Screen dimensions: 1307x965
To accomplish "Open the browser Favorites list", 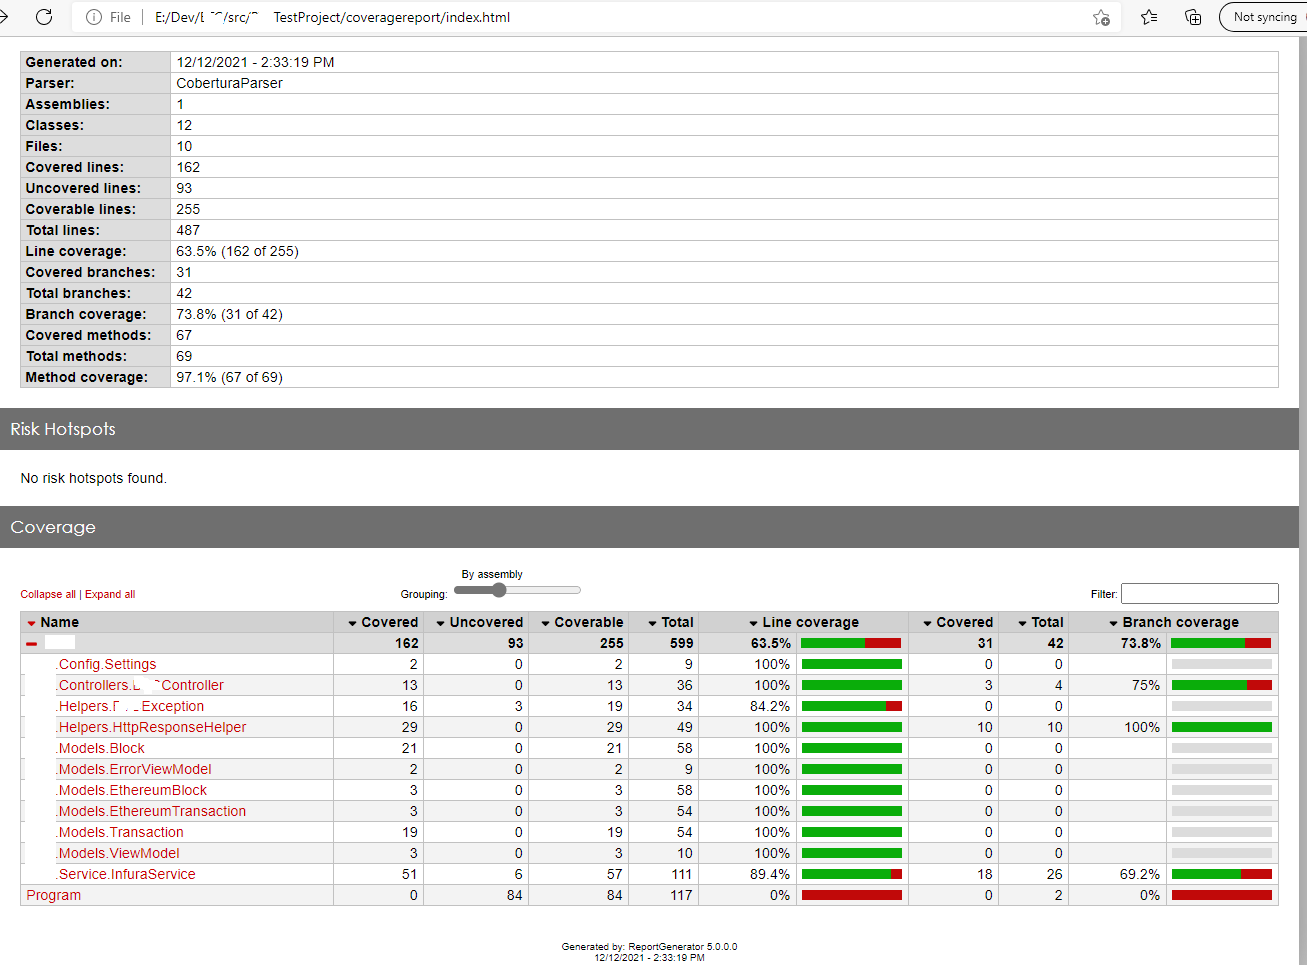I will pos(1149,17).
